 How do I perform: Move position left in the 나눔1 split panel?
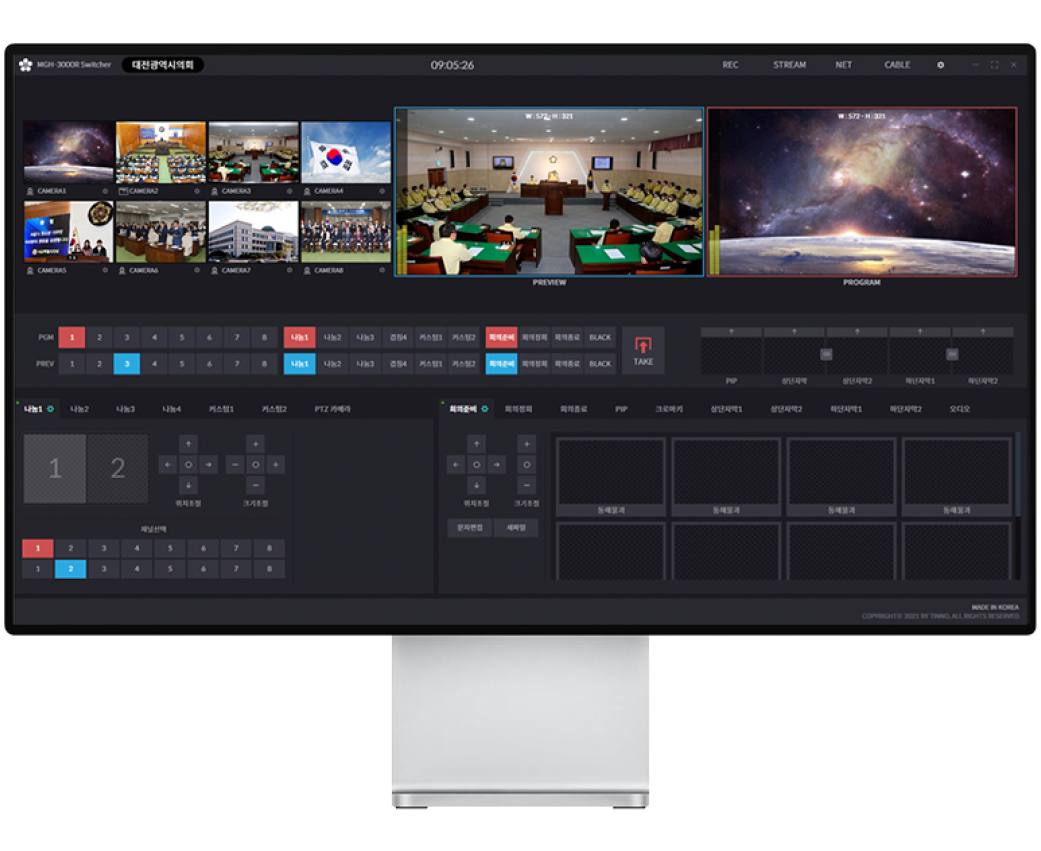tap(168, 465)
